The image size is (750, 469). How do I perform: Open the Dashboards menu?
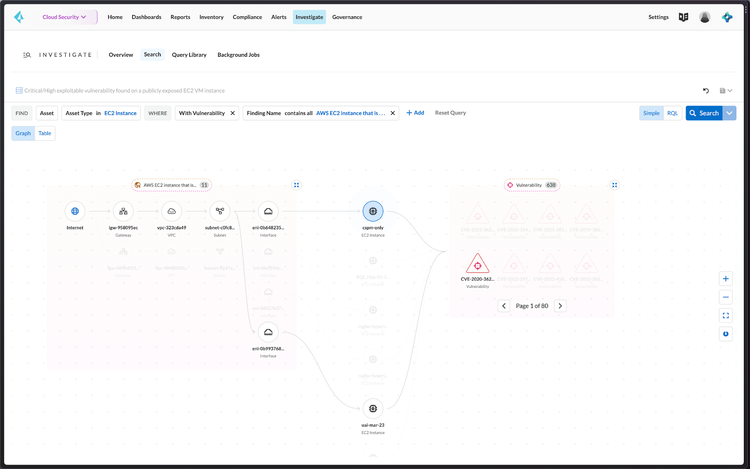(x=146, y=17)
